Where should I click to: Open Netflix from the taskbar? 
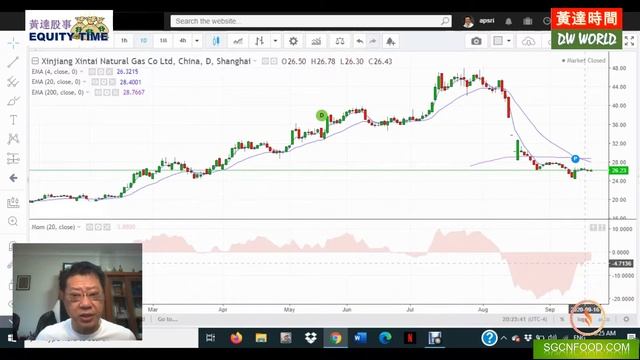[x=410, y=338]
